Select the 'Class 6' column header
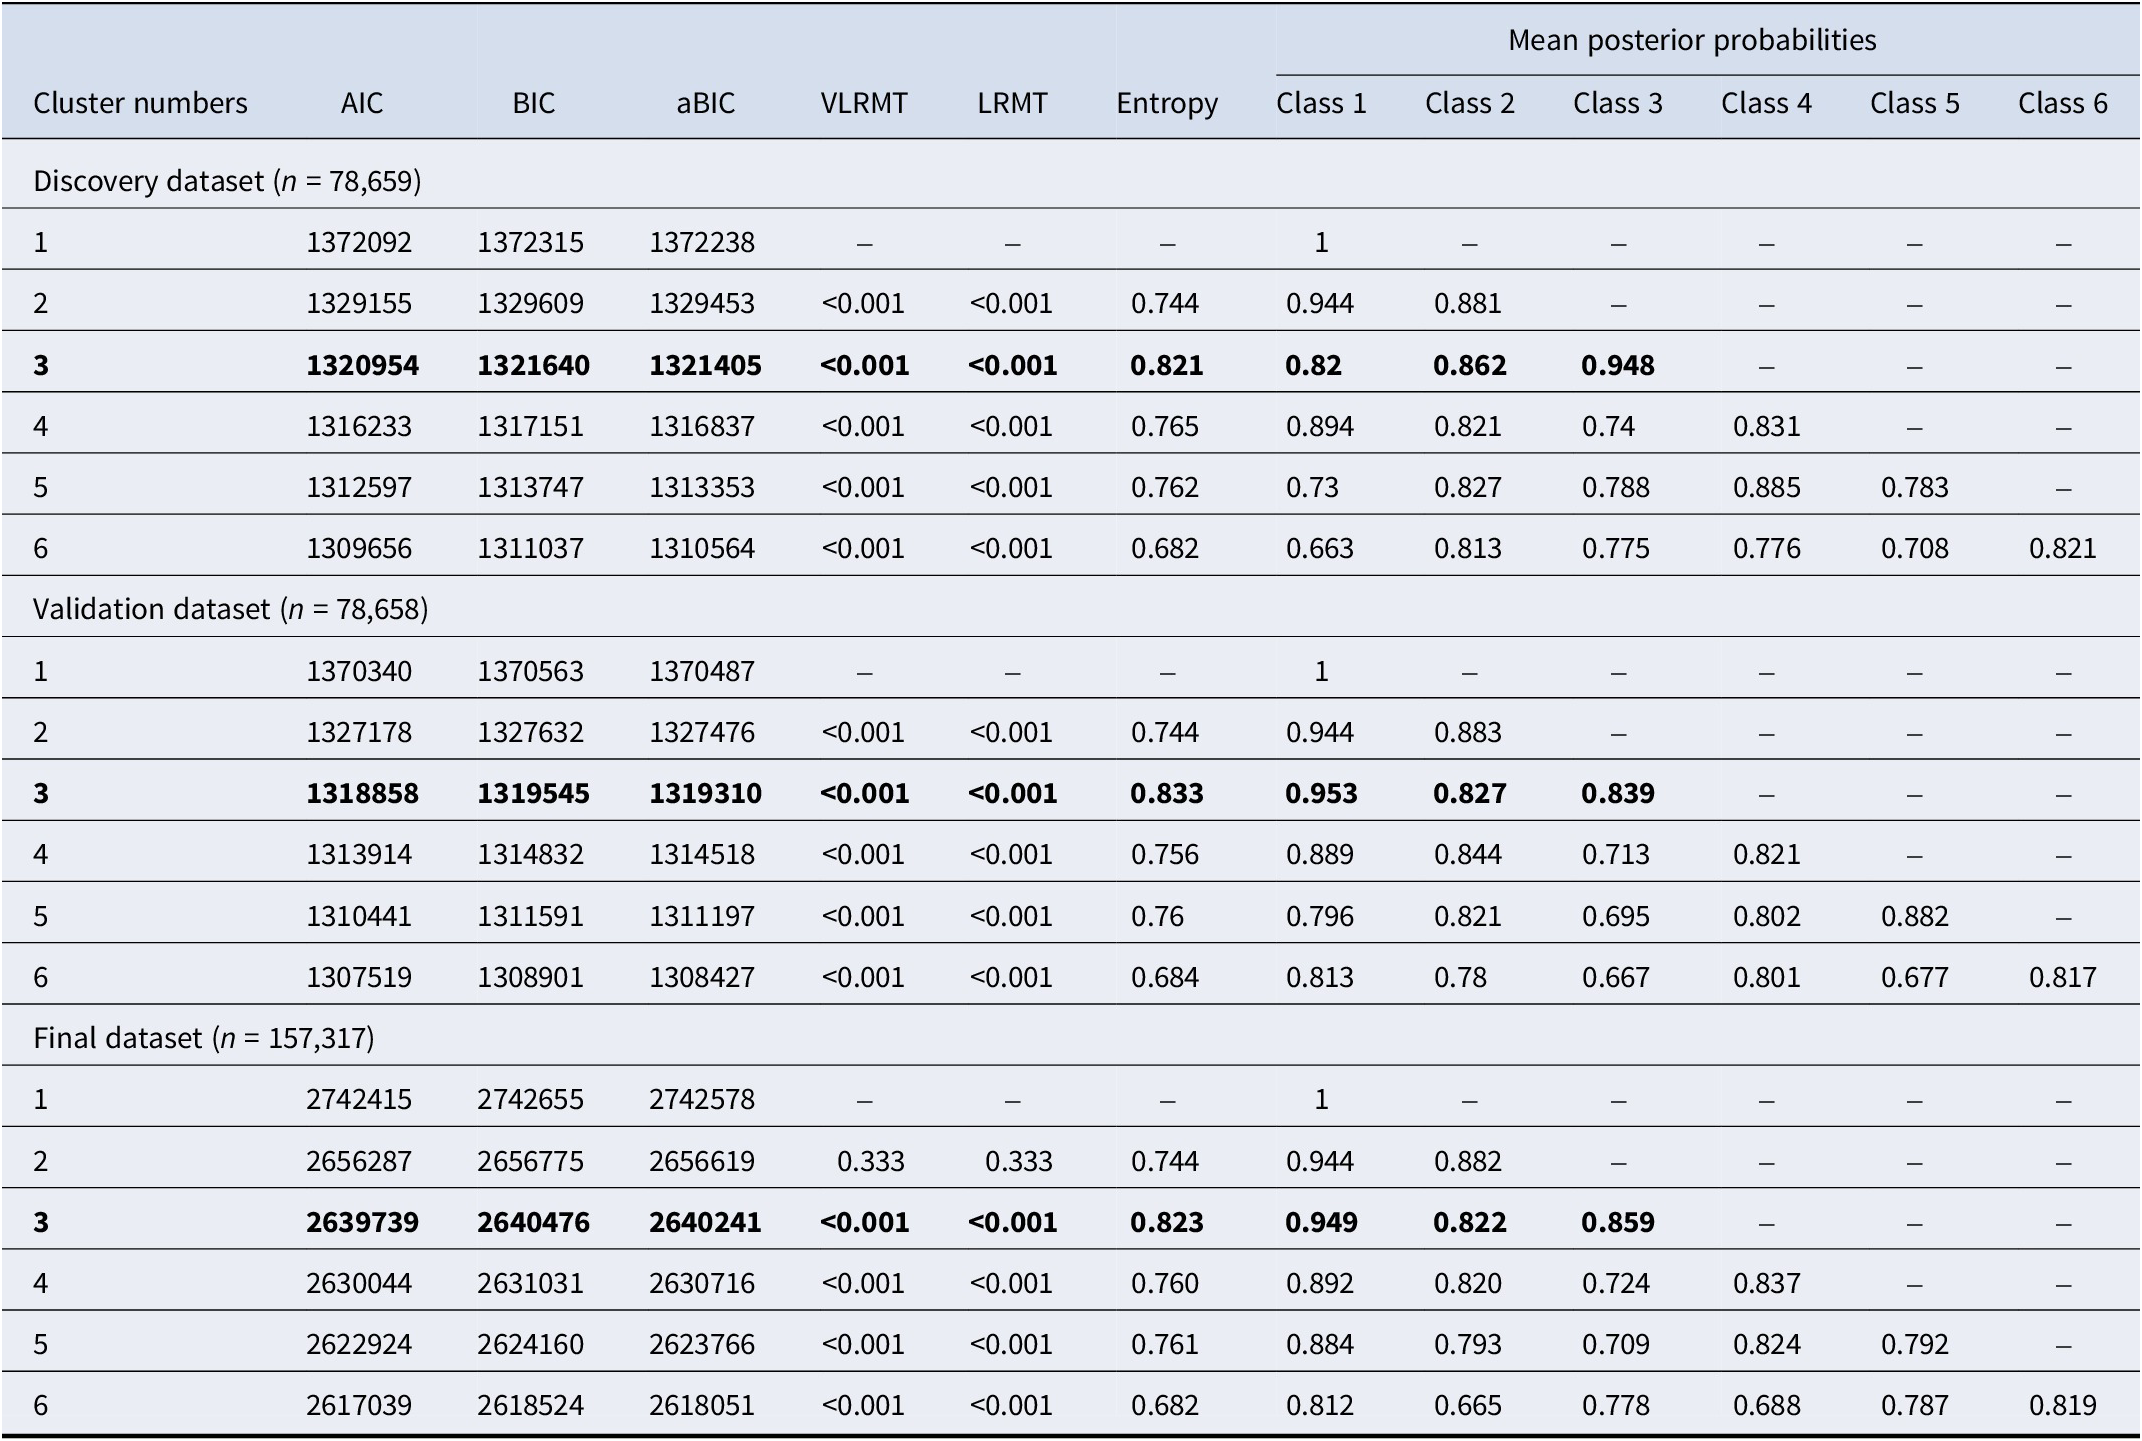The width and height of the screenshot is (2142, 1441). 2063,103
